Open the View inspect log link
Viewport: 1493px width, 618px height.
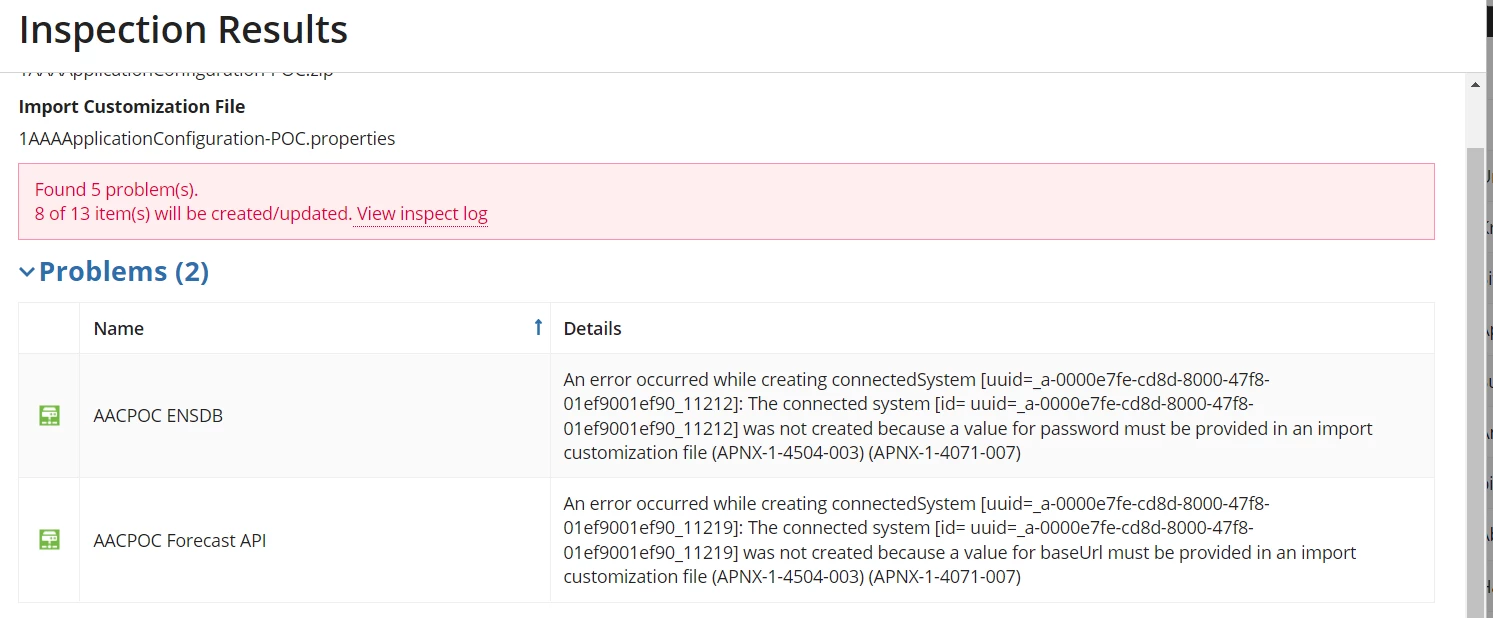(x=422, y=213)
